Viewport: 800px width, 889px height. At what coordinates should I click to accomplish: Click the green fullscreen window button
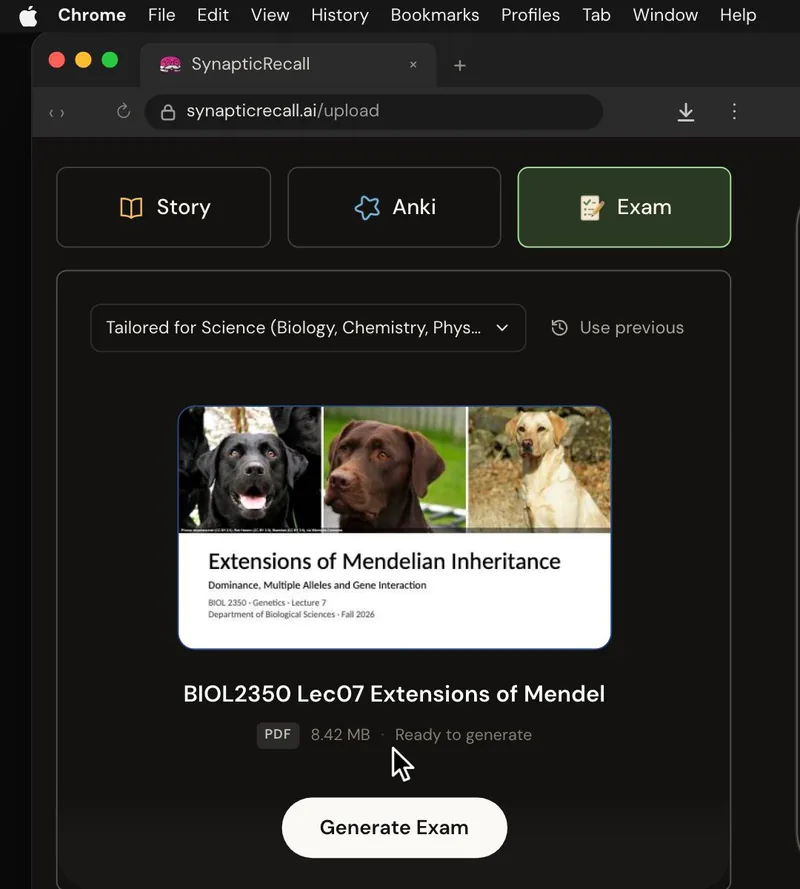(110, 60)
